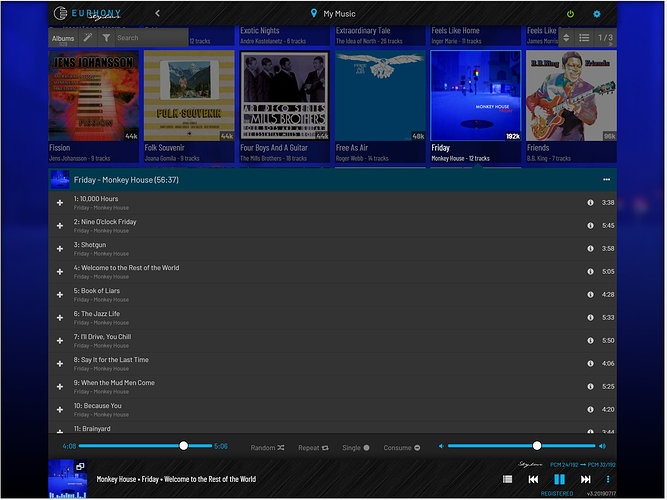
Task: Add Because You with plus icon
Action: [60, 410]
